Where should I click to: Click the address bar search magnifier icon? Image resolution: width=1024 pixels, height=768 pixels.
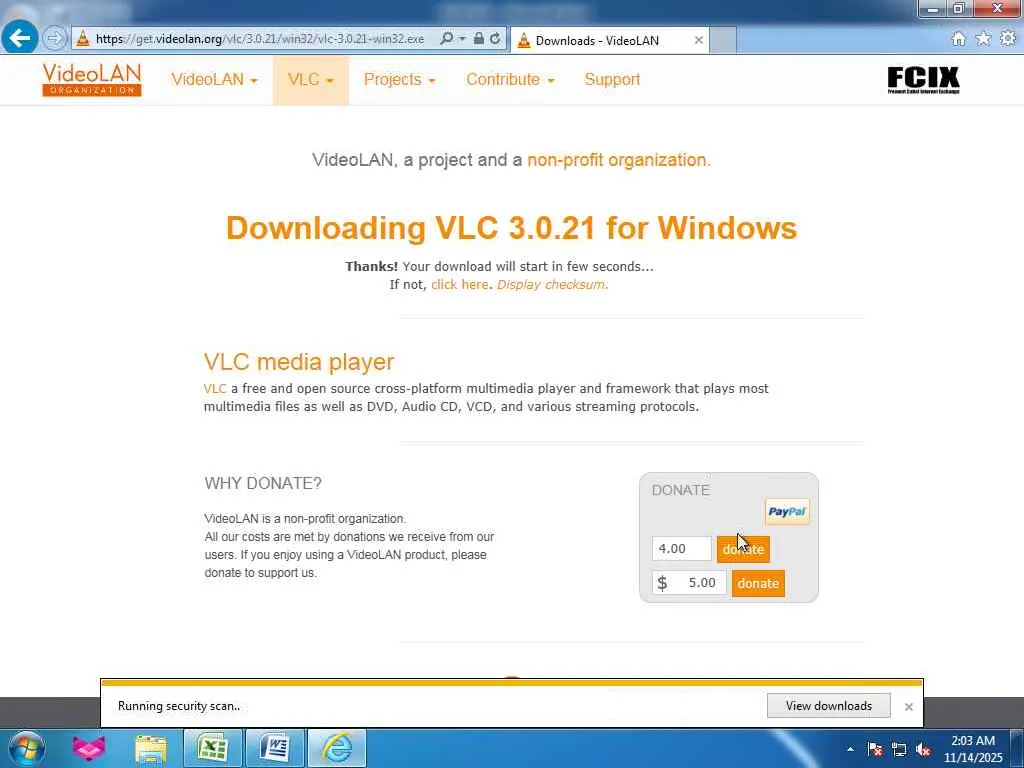coord(446,39)
